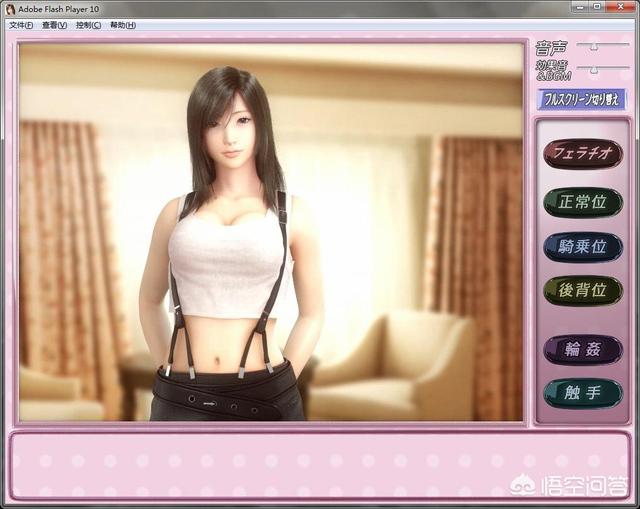This screenshot has width=640, height=509.
Task: Minimize the Flash Player window
Action: click(x=580, y=6)
